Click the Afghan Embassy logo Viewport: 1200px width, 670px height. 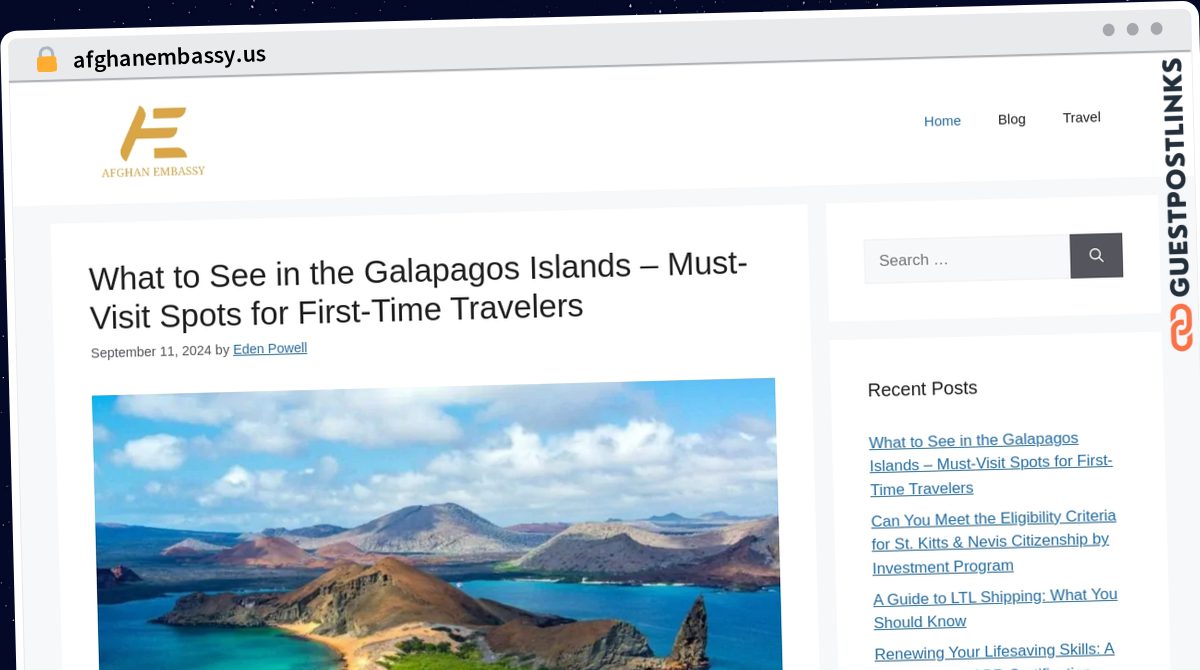[154, 142]
